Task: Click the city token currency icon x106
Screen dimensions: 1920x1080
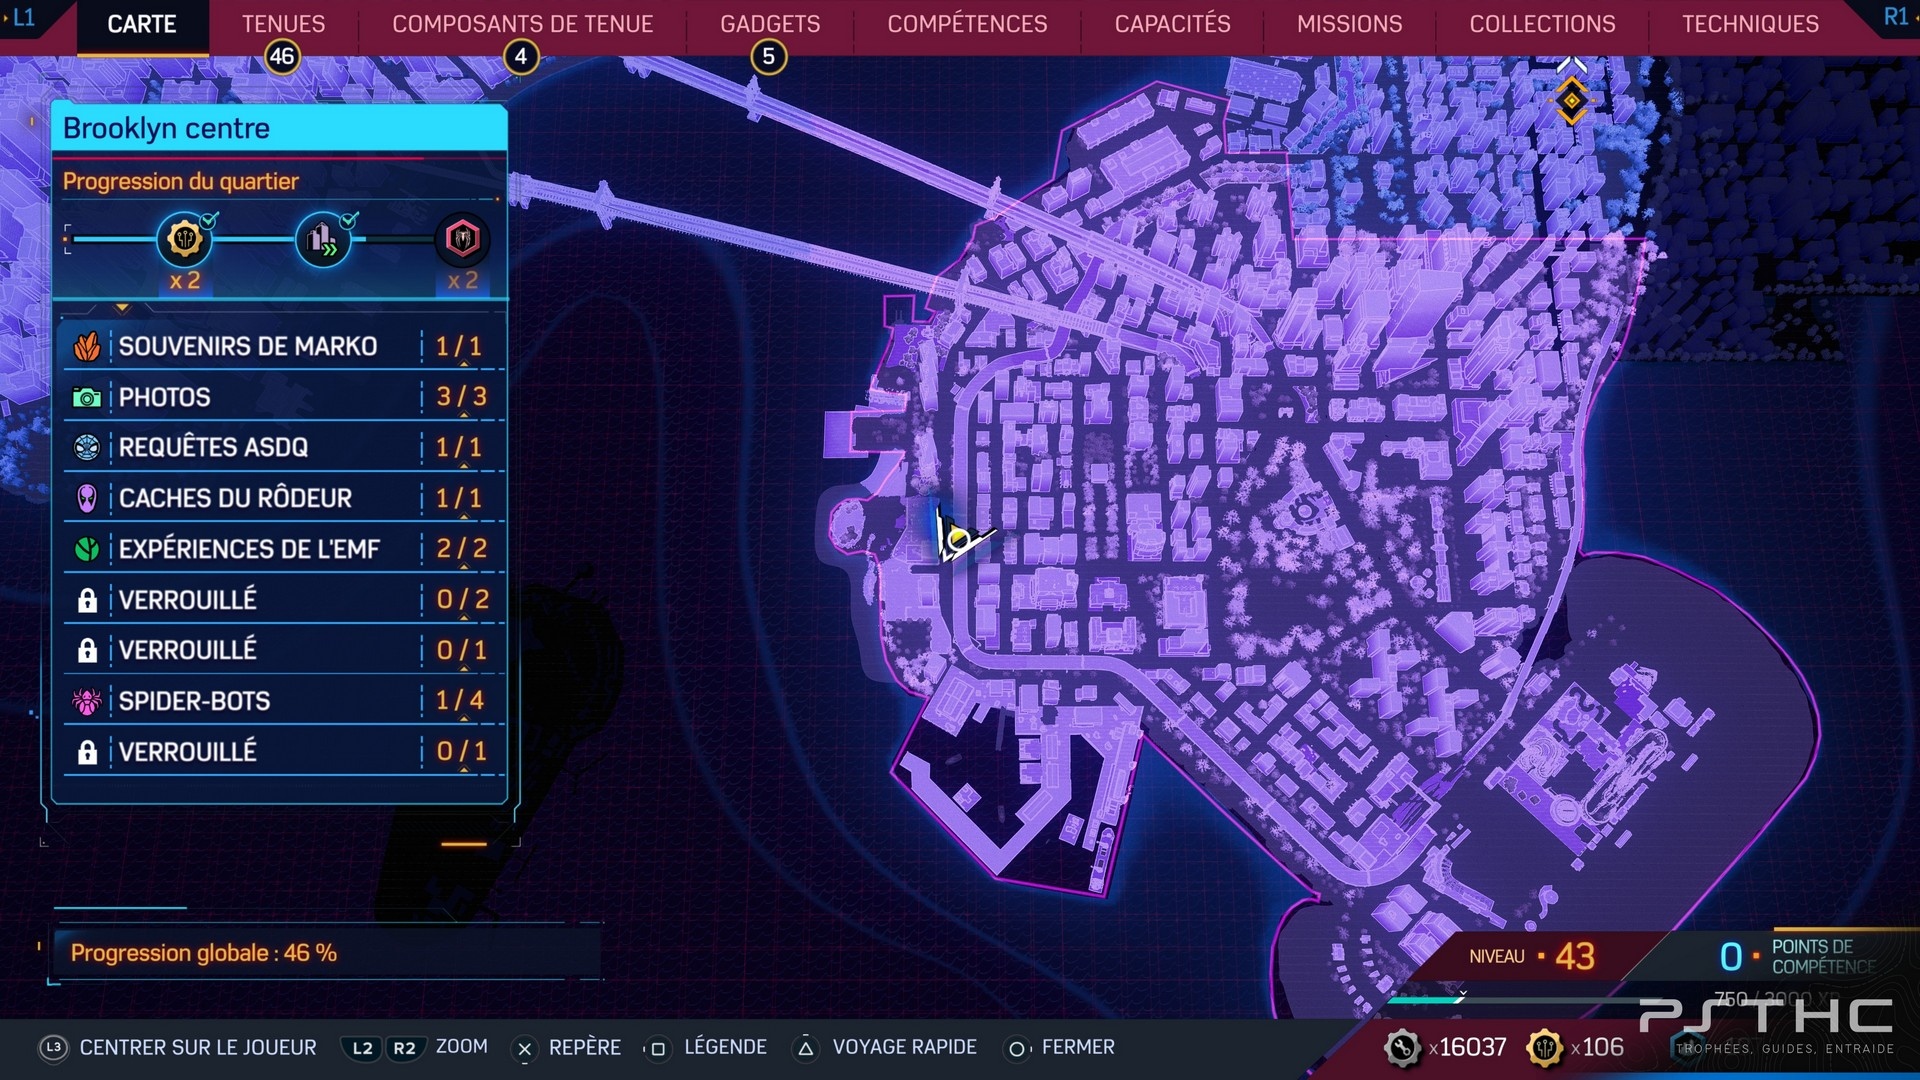Action: pyautogui.click(x=1545, y=1048)
